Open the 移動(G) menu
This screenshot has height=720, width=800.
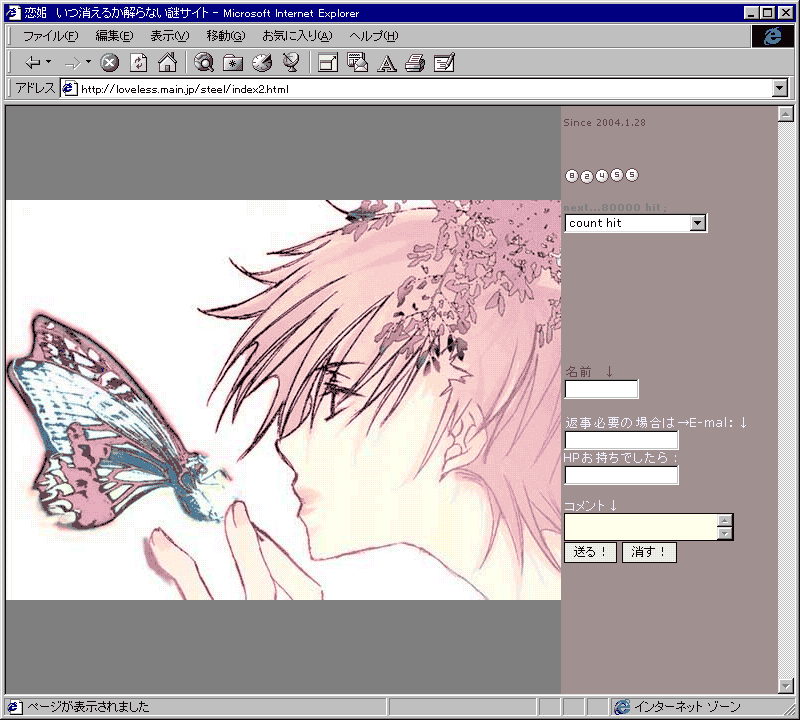coord(226,36)
